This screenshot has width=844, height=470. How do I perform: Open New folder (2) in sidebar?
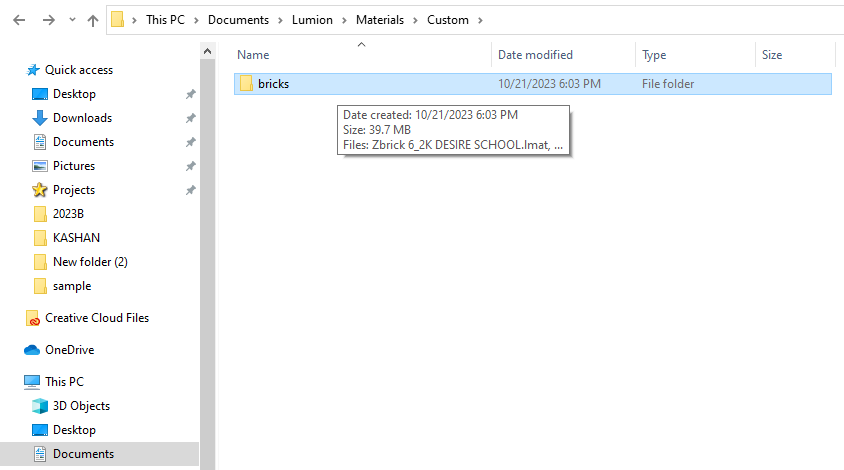click(90, 262)
